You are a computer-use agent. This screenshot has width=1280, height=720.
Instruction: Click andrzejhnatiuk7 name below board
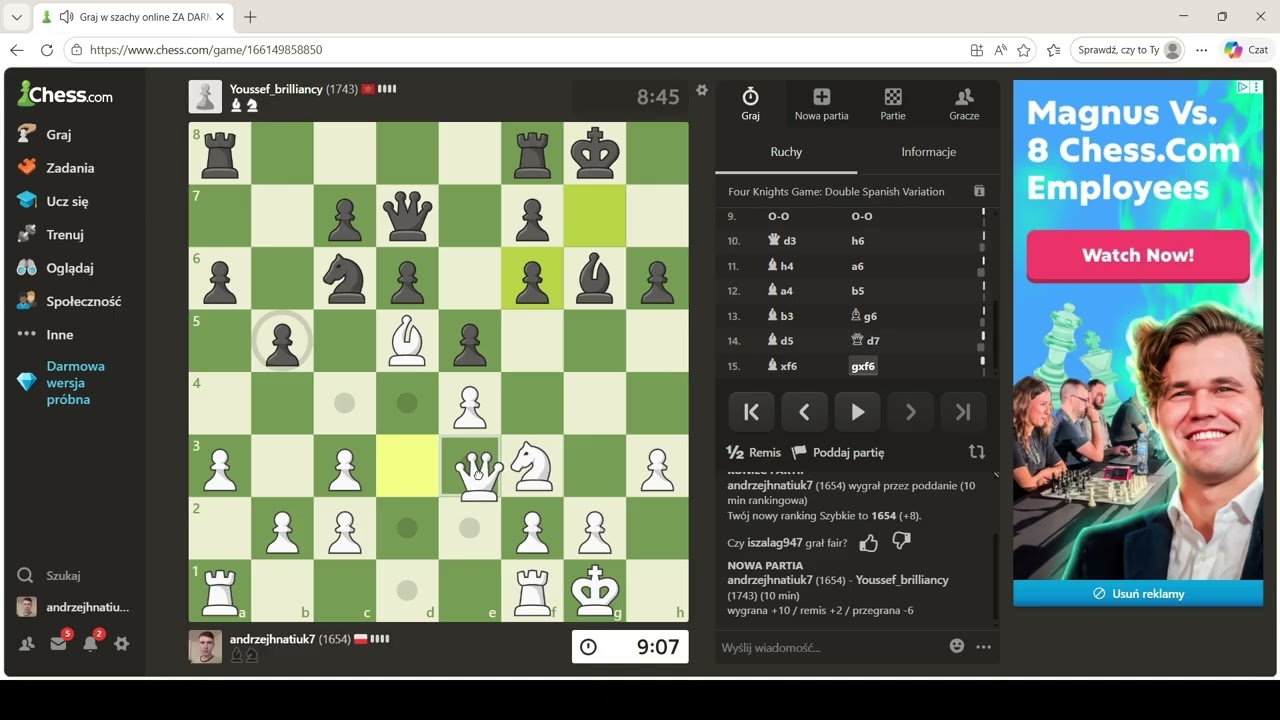[x=272, y=639]
